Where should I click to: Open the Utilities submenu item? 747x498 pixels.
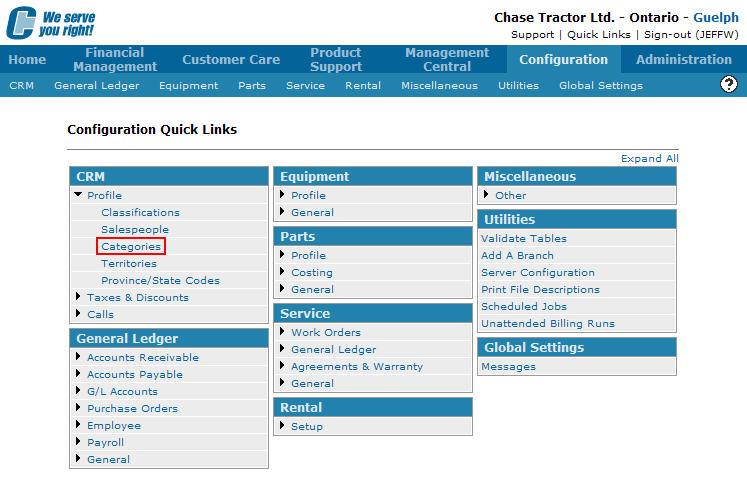(x=518, y=86)
